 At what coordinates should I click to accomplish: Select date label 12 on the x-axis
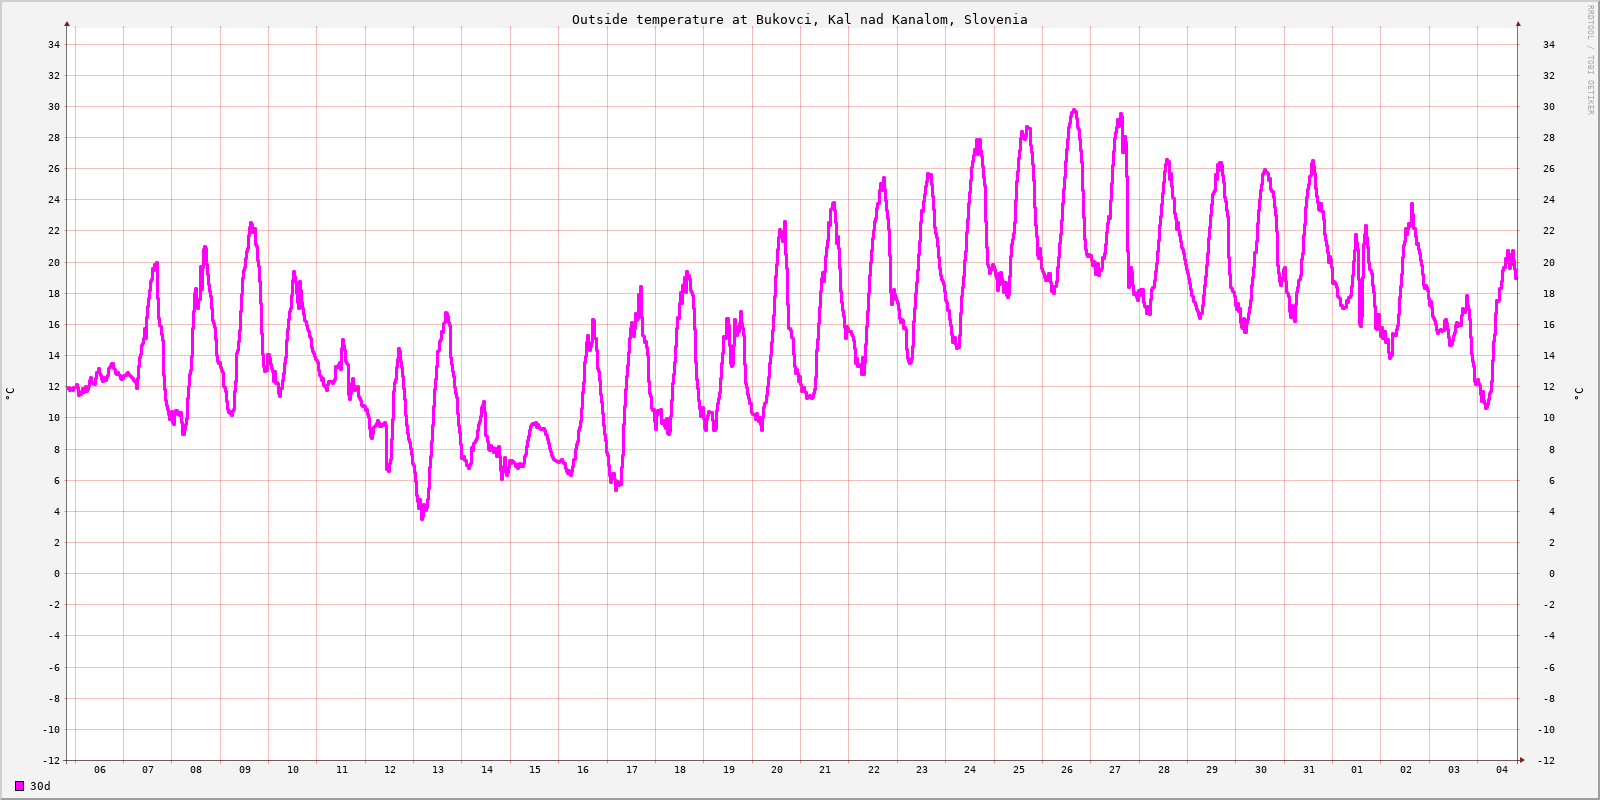(390, 770)
